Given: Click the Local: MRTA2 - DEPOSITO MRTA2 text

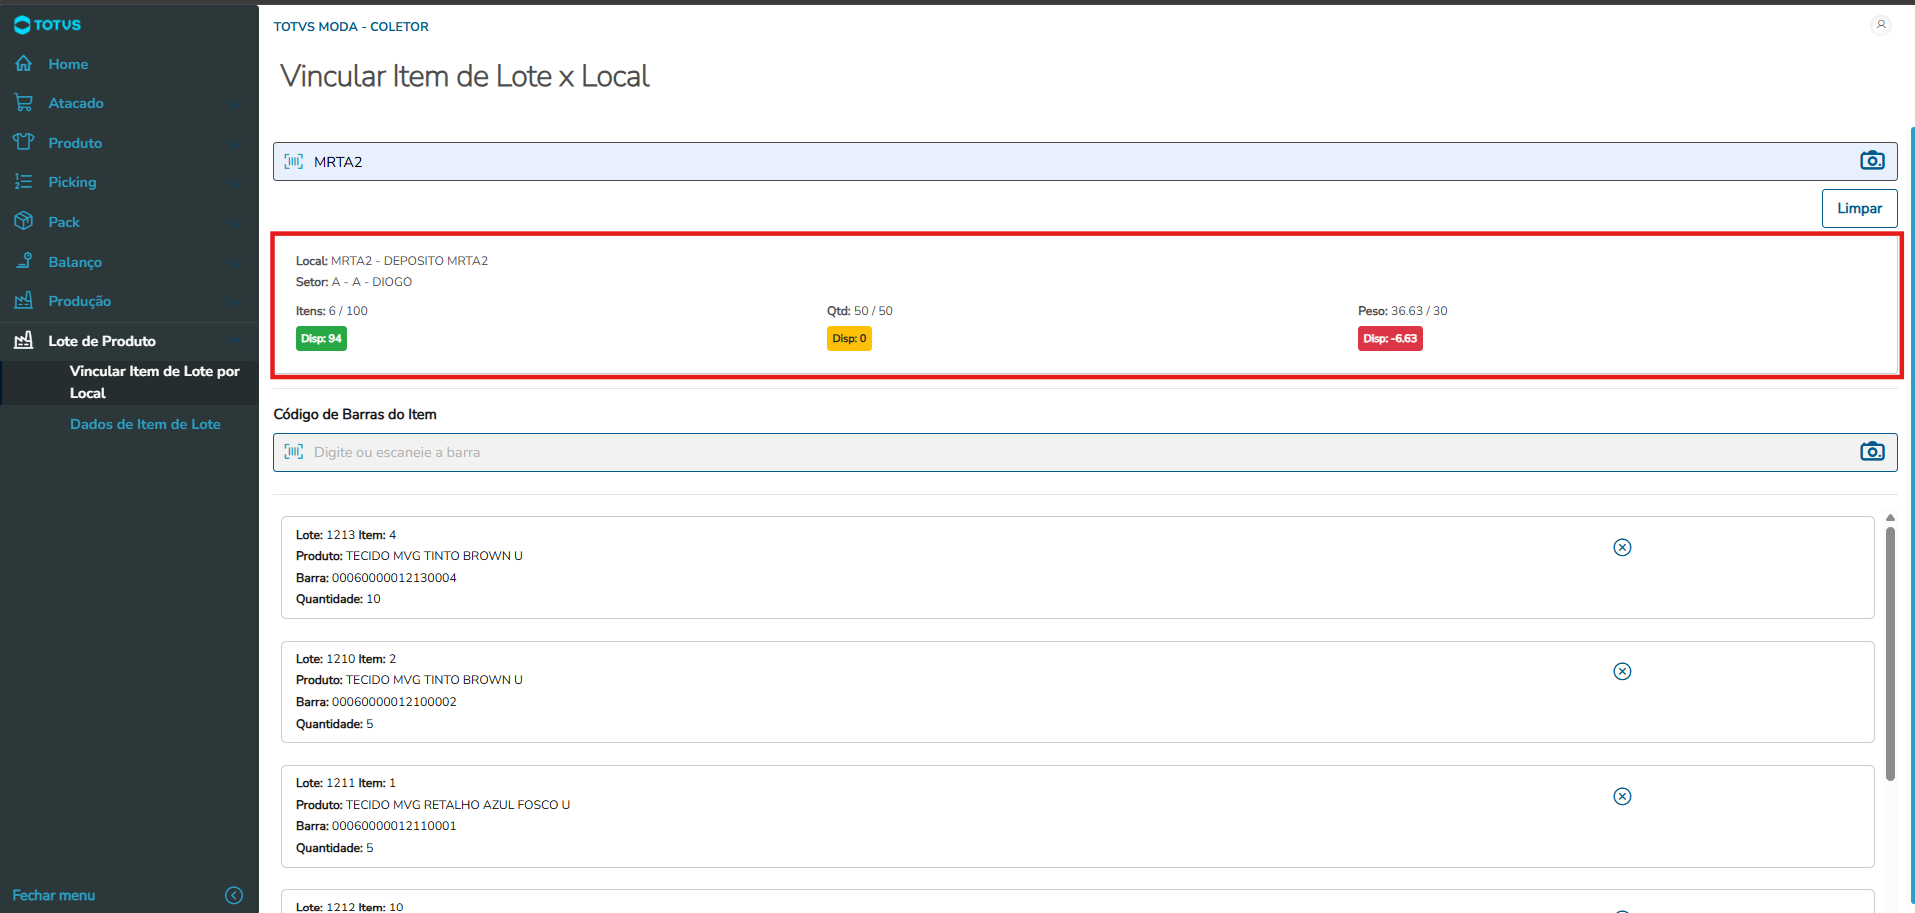Looking at the screenshot, I should [392, 261].
